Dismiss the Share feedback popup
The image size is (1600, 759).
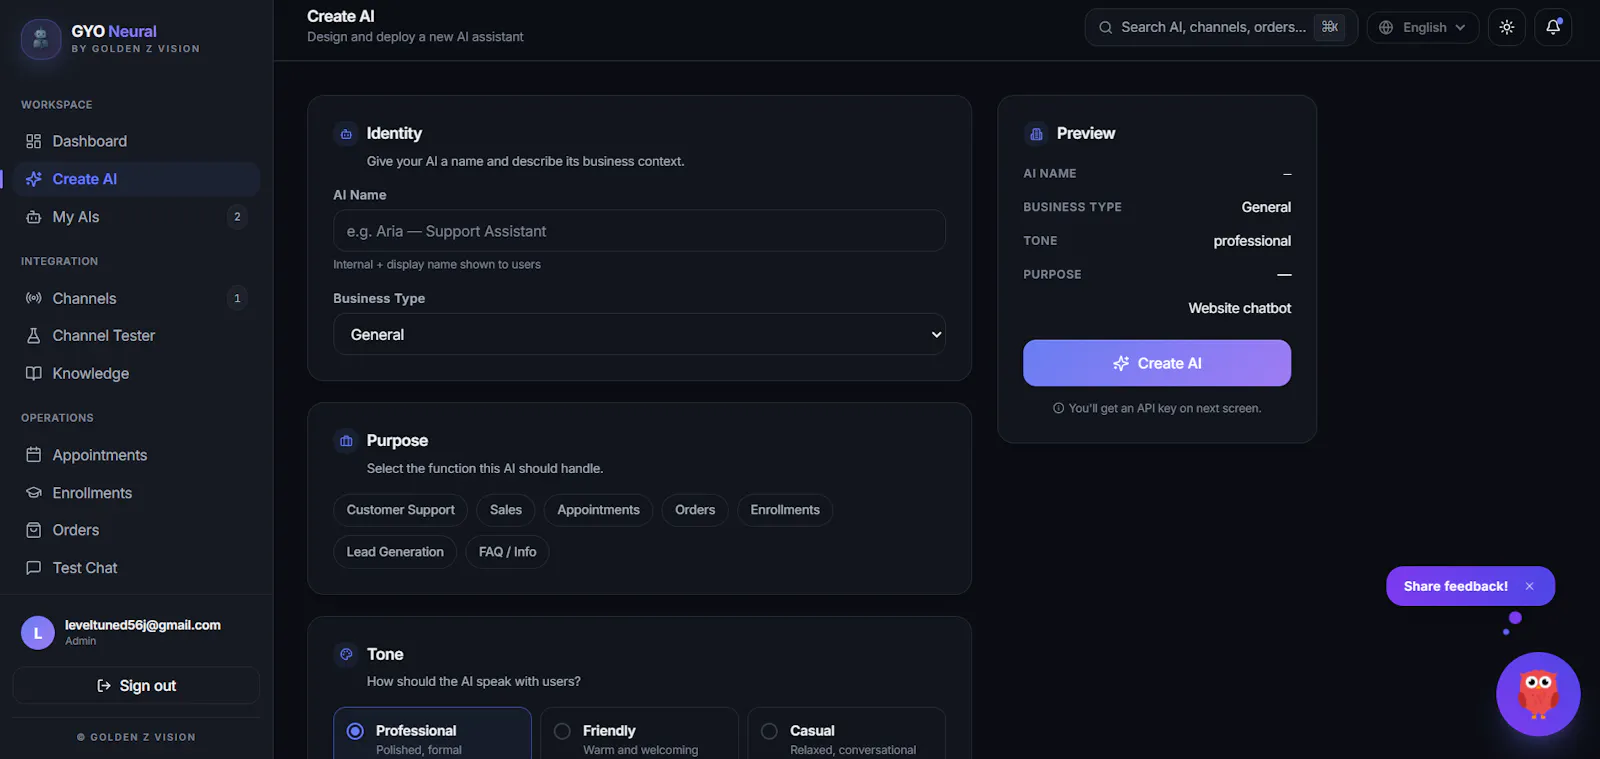coord(1529,586)
